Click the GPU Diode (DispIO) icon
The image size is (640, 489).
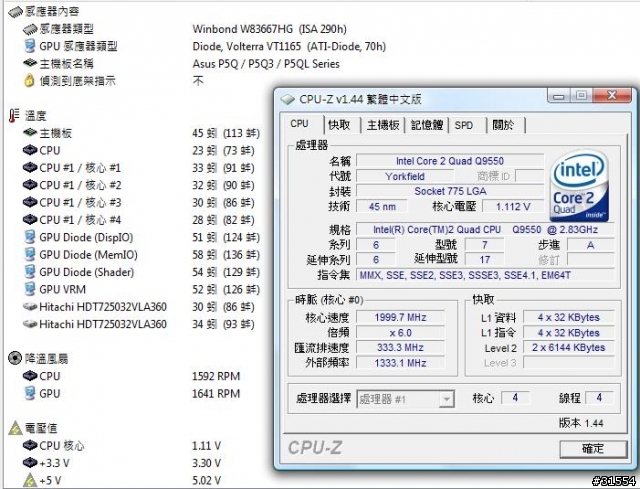click(29, 237)
